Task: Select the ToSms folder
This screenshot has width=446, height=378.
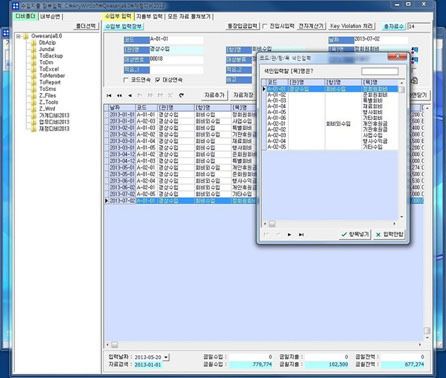Action: tap(48, 89)
